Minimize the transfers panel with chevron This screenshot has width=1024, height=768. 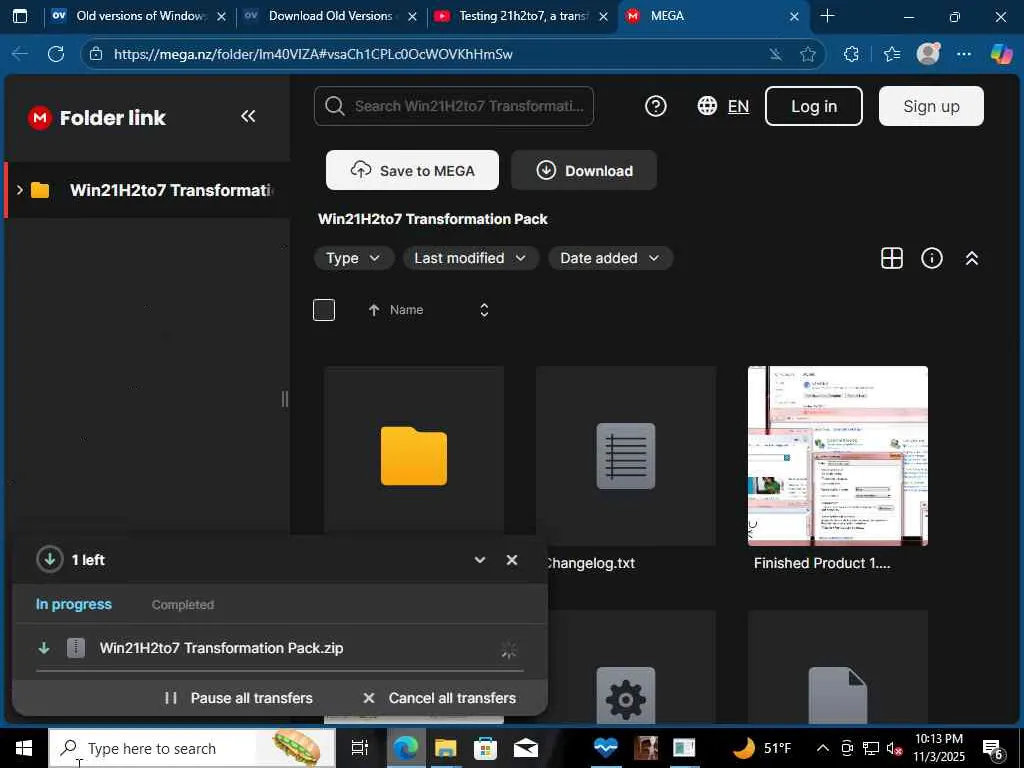480,560
